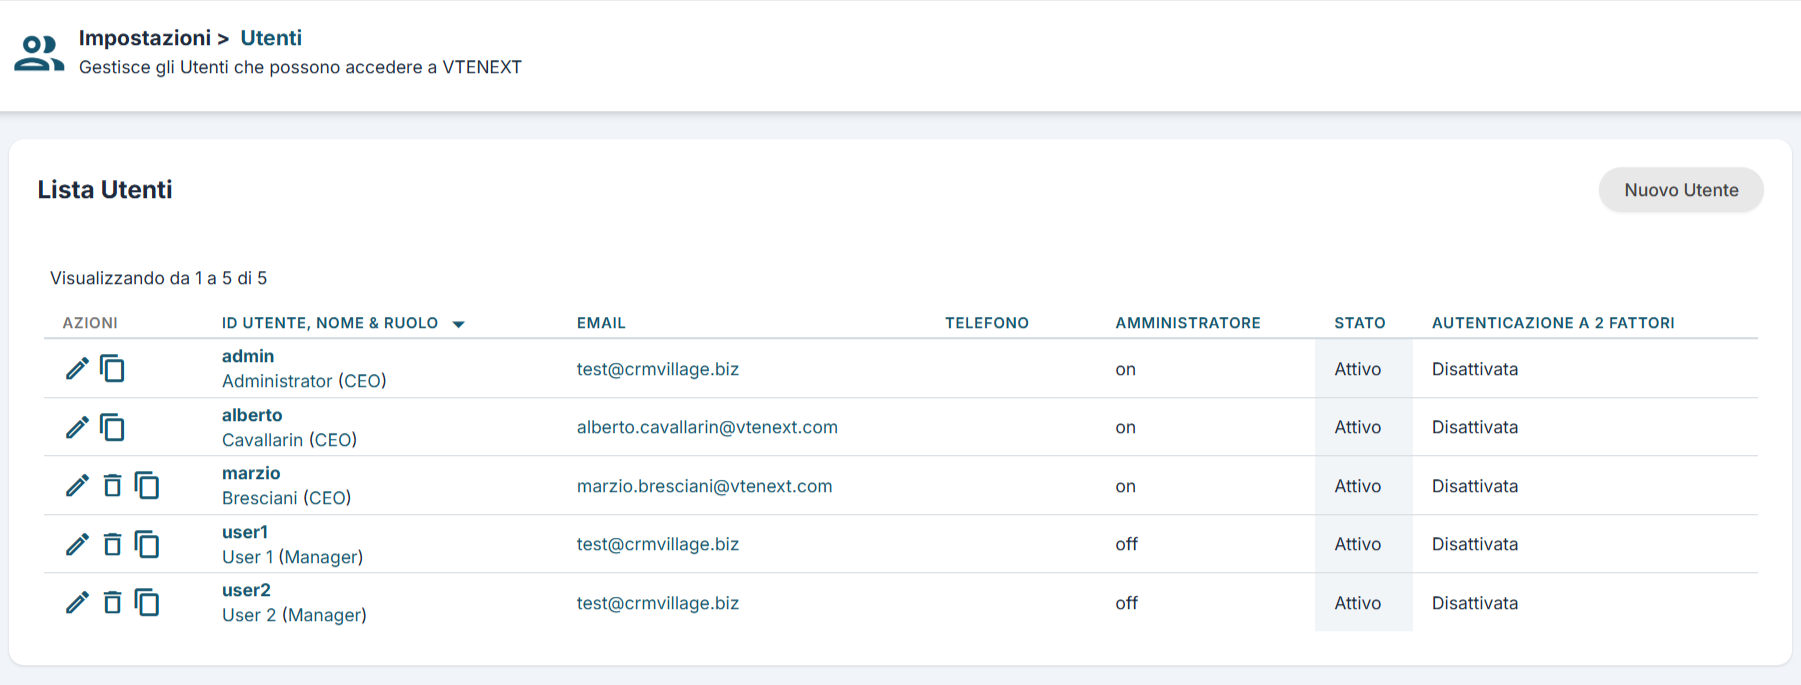Screen dimensions: 1801x685
Task: Click User 1 (Manager) text
Action: pyautogui.click(x=292, y=557)
